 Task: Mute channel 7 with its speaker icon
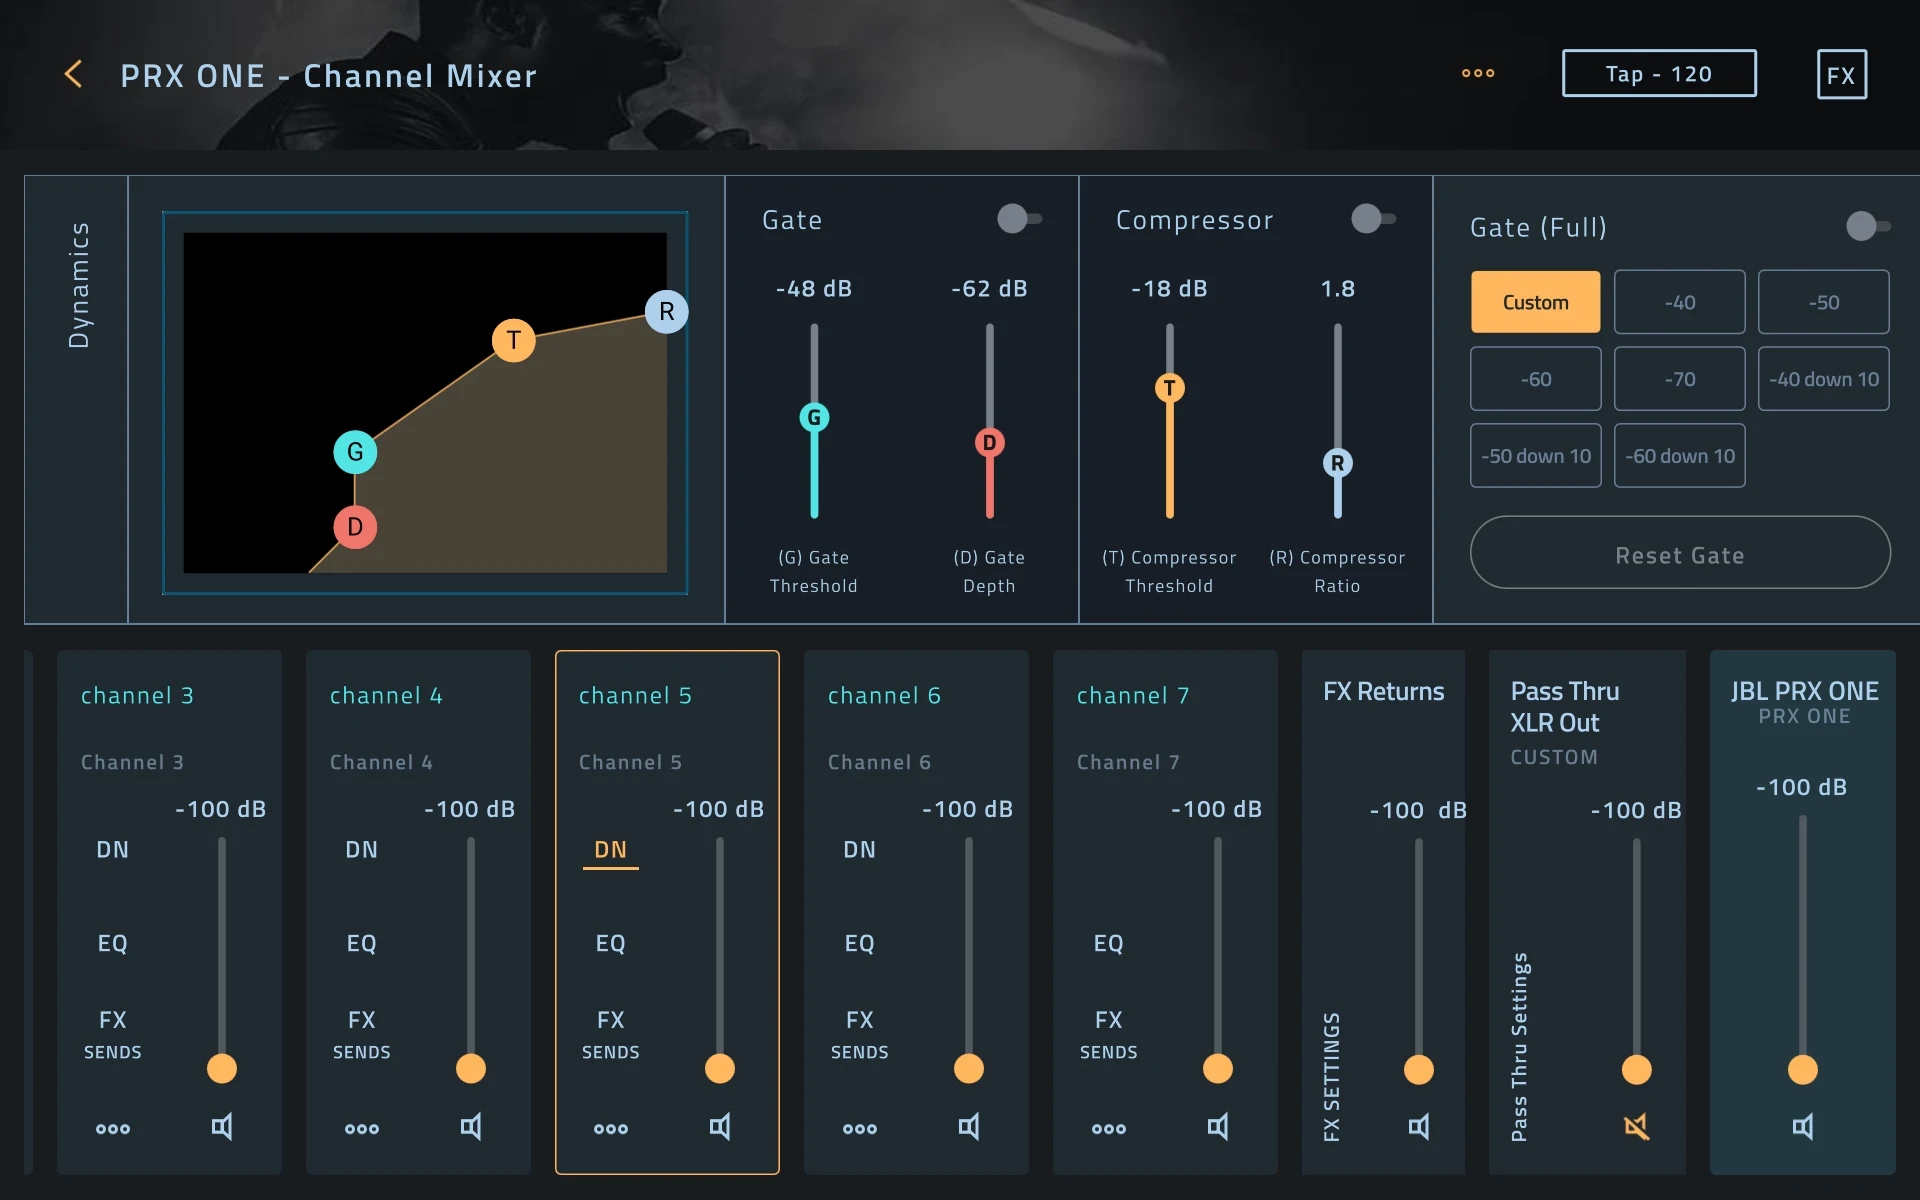click(x=1219, y=1128)
